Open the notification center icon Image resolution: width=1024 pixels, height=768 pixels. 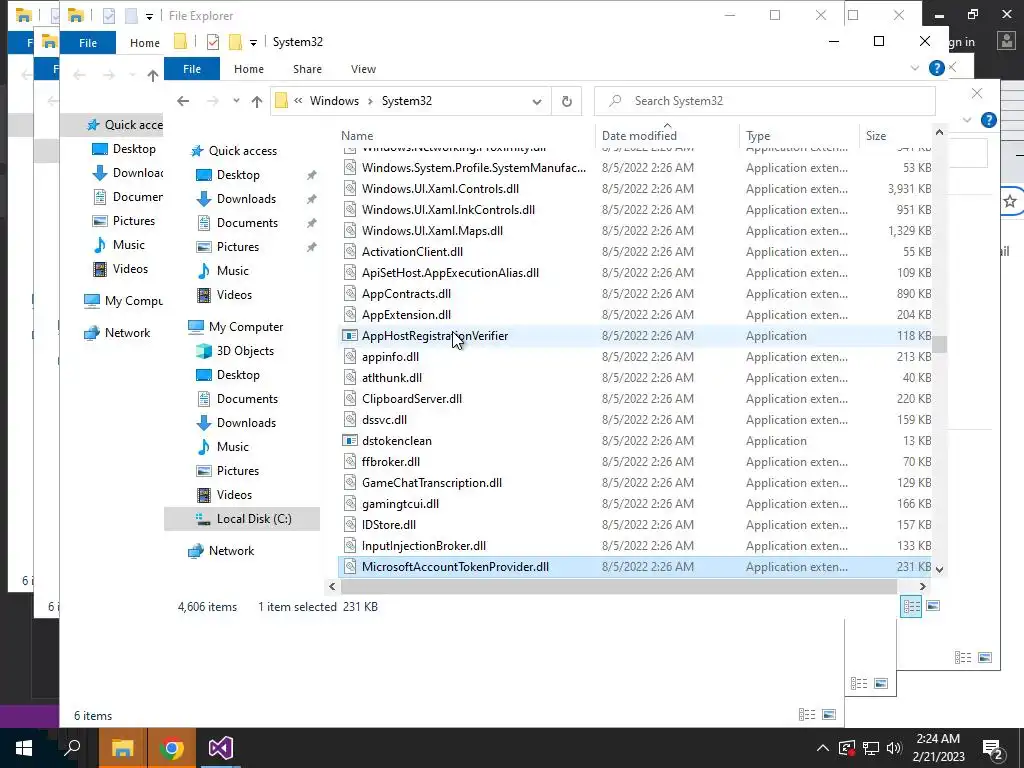(x=993, y=748)
